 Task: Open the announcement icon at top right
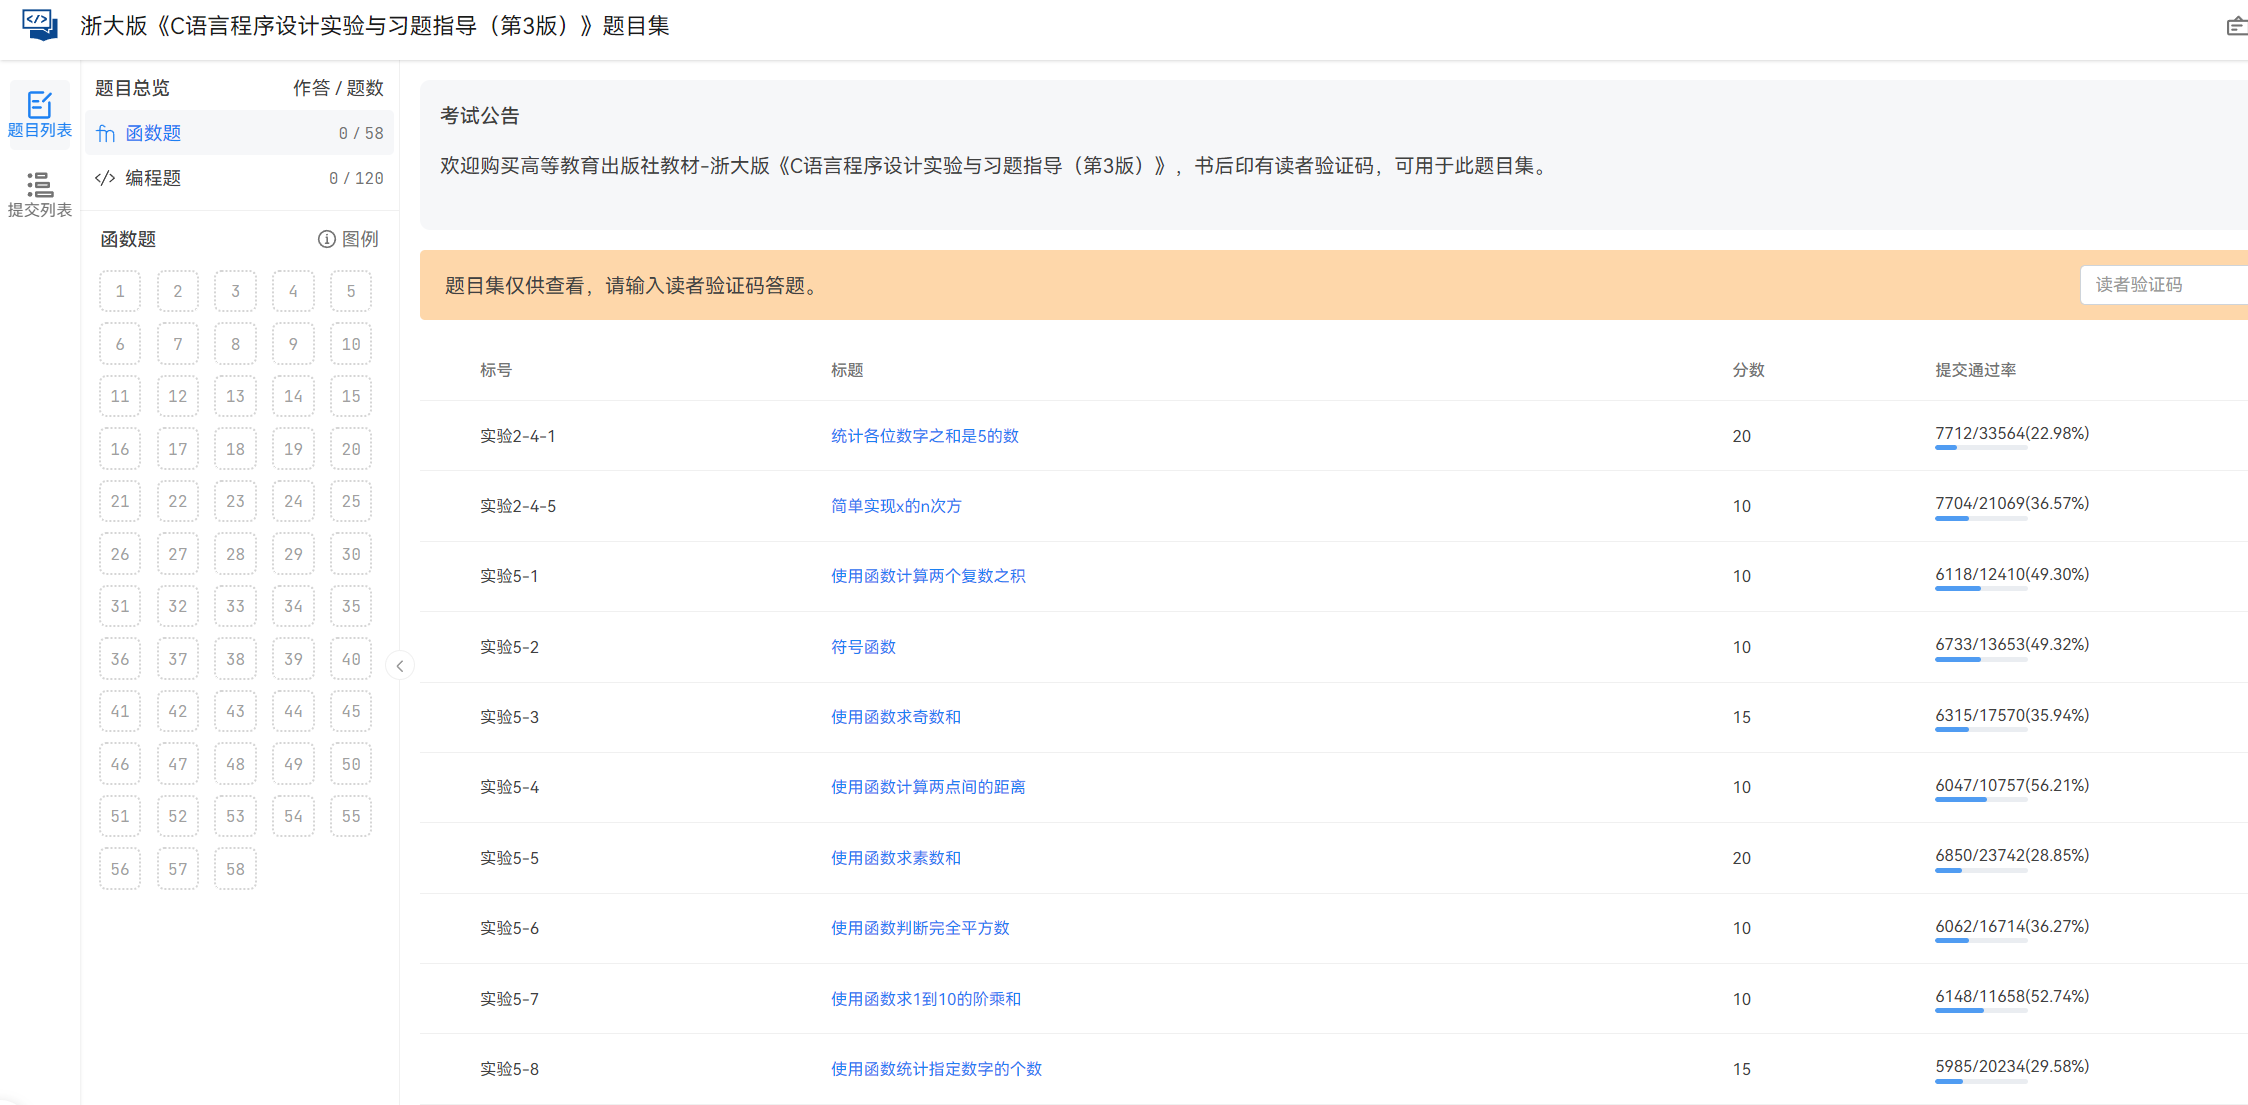[2236, 26]
